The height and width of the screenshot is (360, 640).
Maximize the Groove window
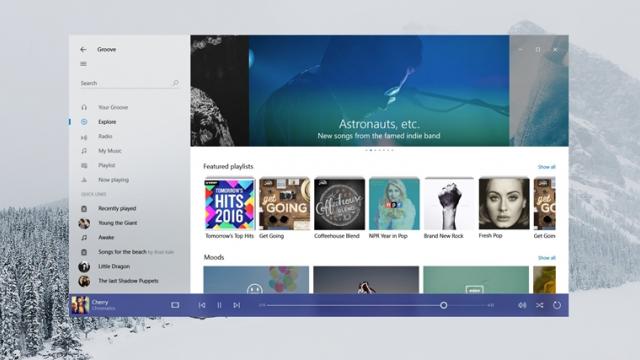coord(538,49)
